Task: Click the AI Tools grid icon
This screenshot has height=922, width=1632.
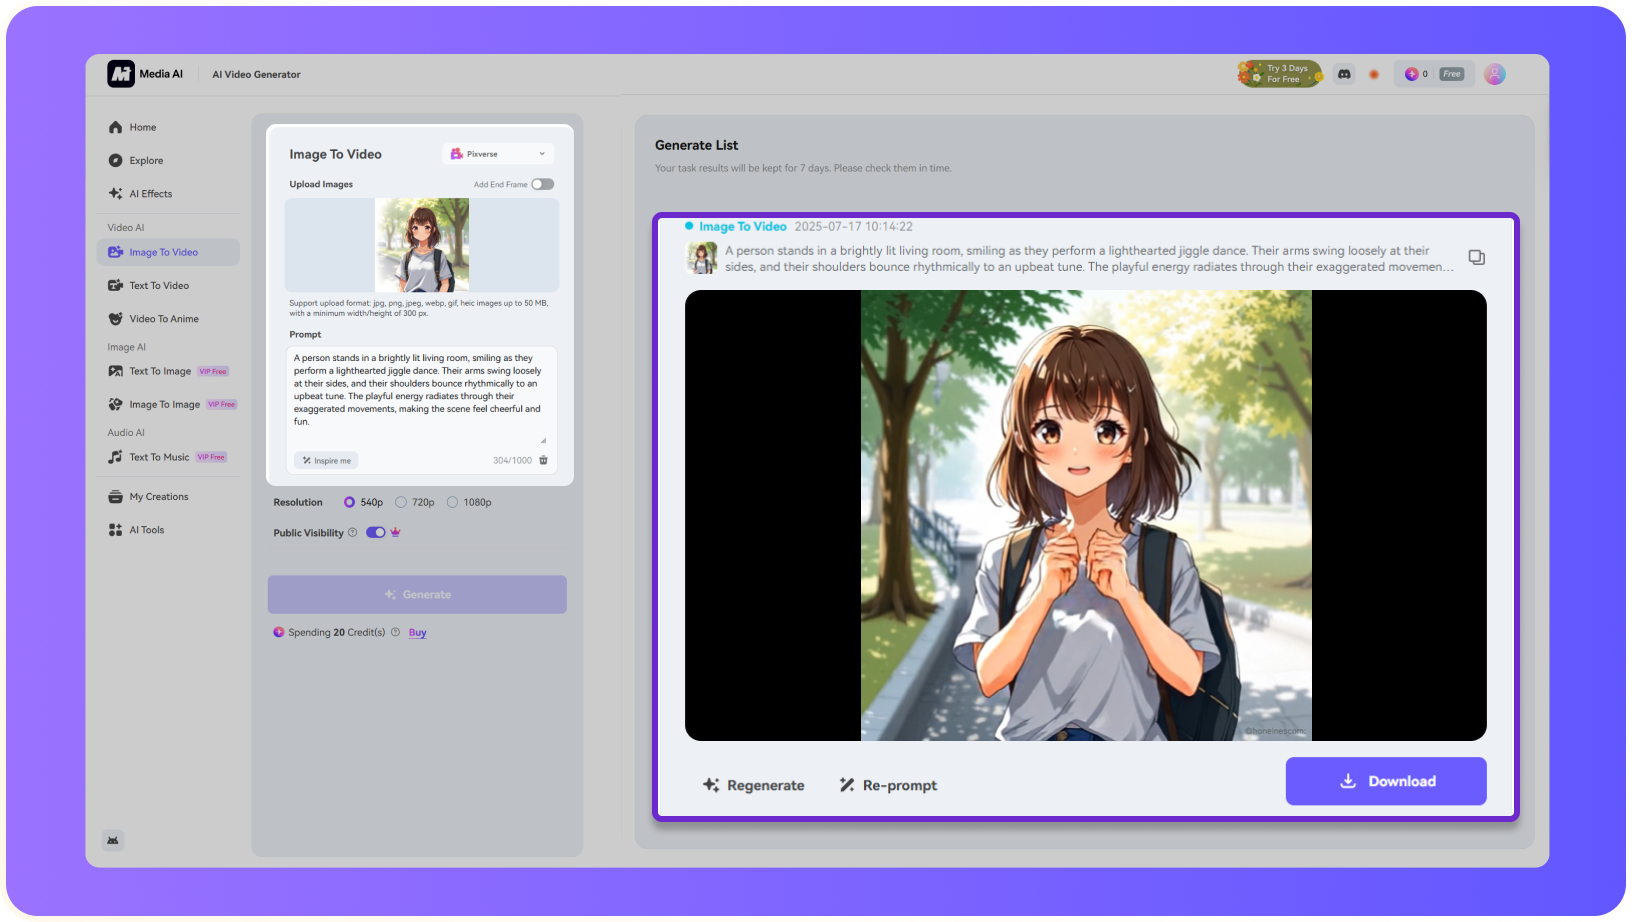Action: (x=115, y=530)
